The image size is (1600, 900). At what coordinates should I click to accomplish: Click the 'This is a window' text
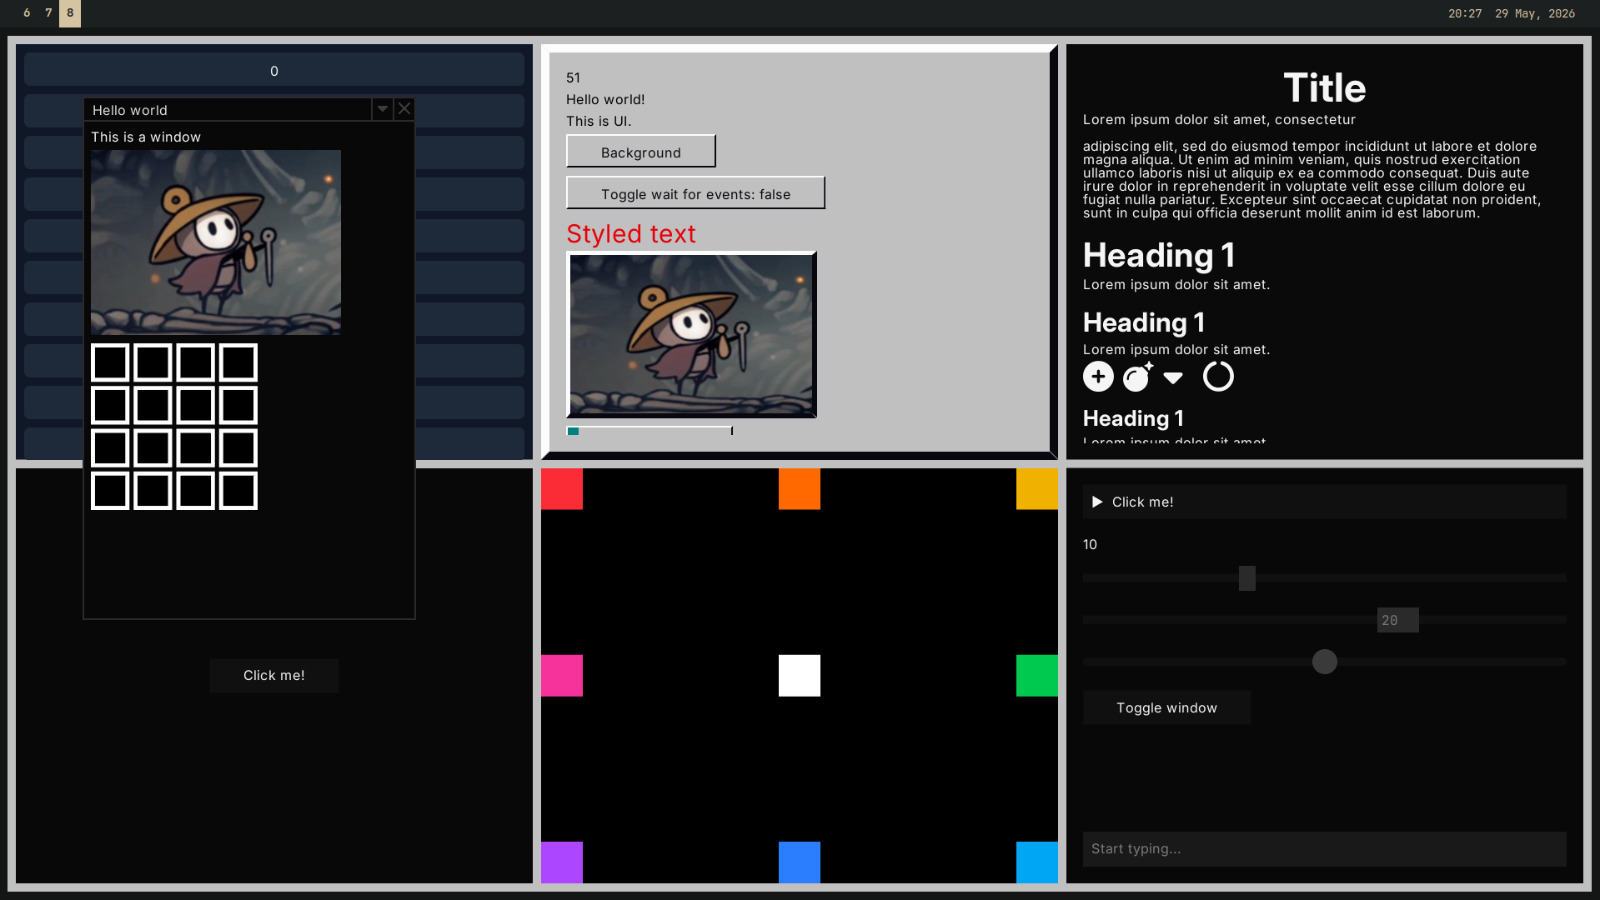146,137
